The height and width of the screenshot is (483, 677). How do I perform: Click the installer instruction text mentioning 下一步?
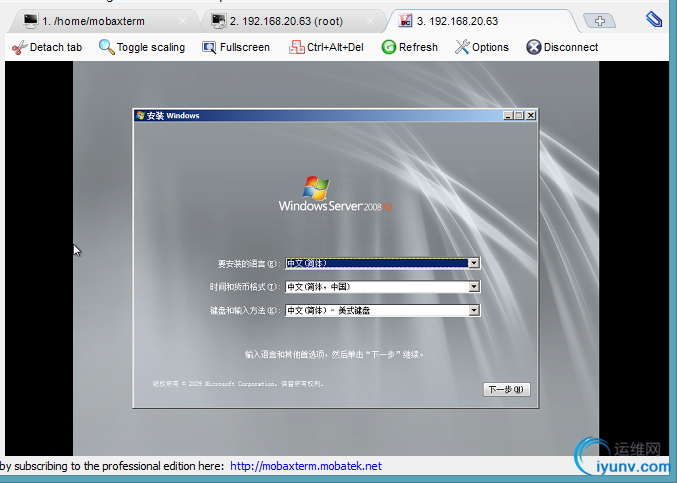pyautogui.click(x=335, y=355)
